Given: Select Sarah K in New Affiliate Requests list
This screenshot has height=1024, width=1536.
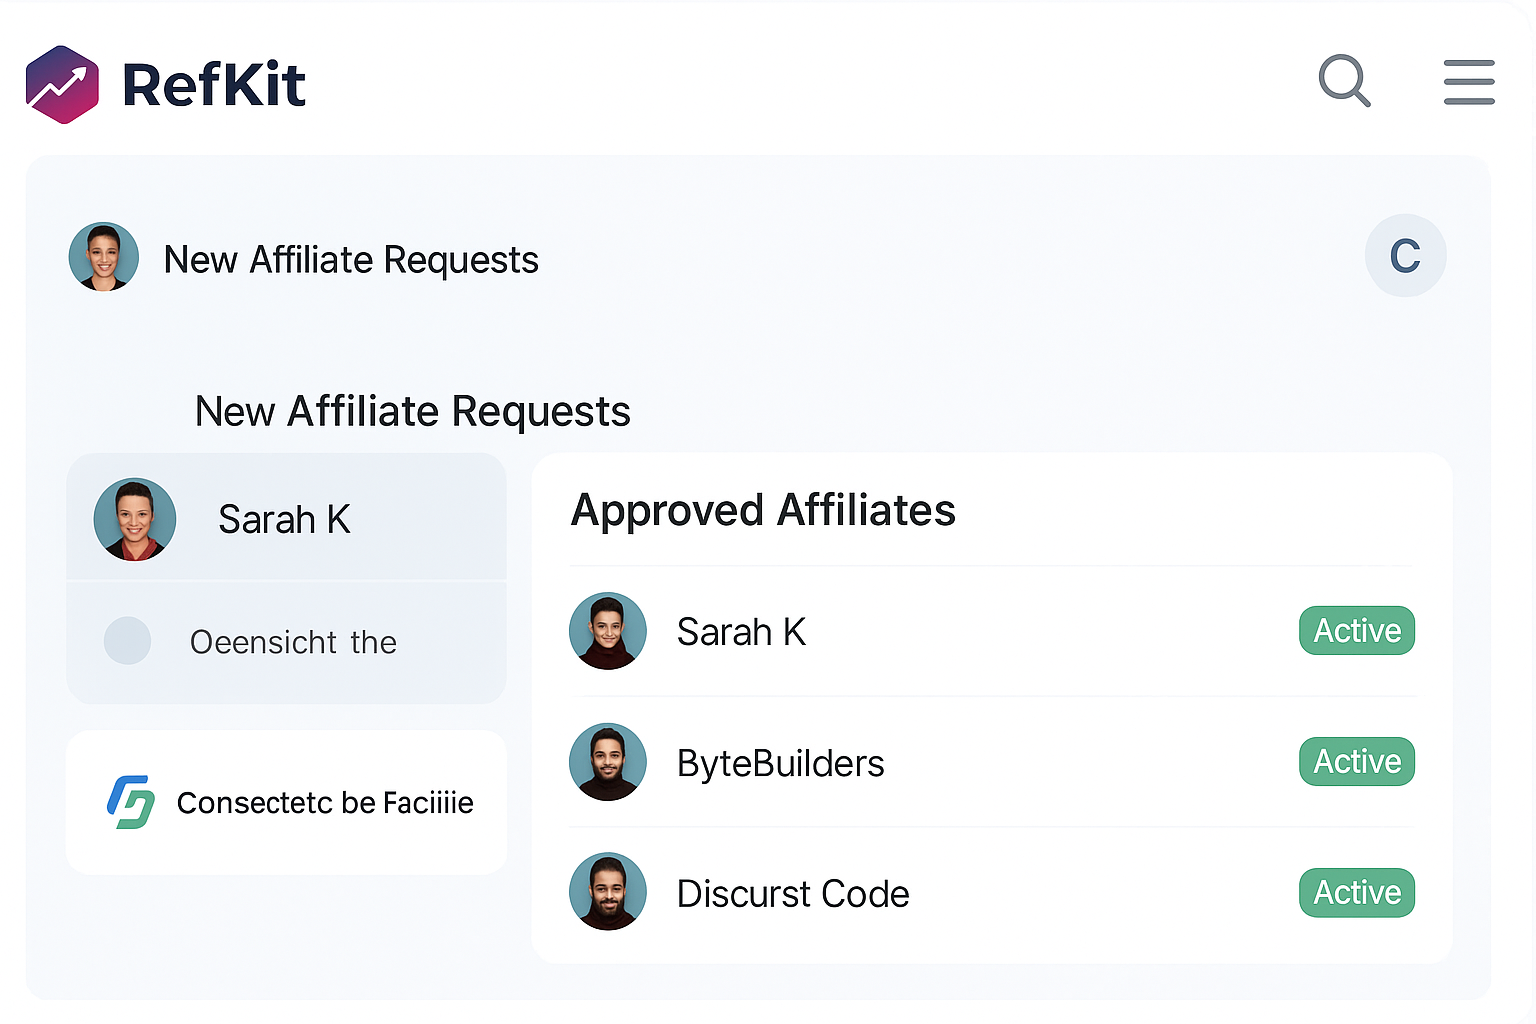Looking at the screenshot, I should click(286, 518).
